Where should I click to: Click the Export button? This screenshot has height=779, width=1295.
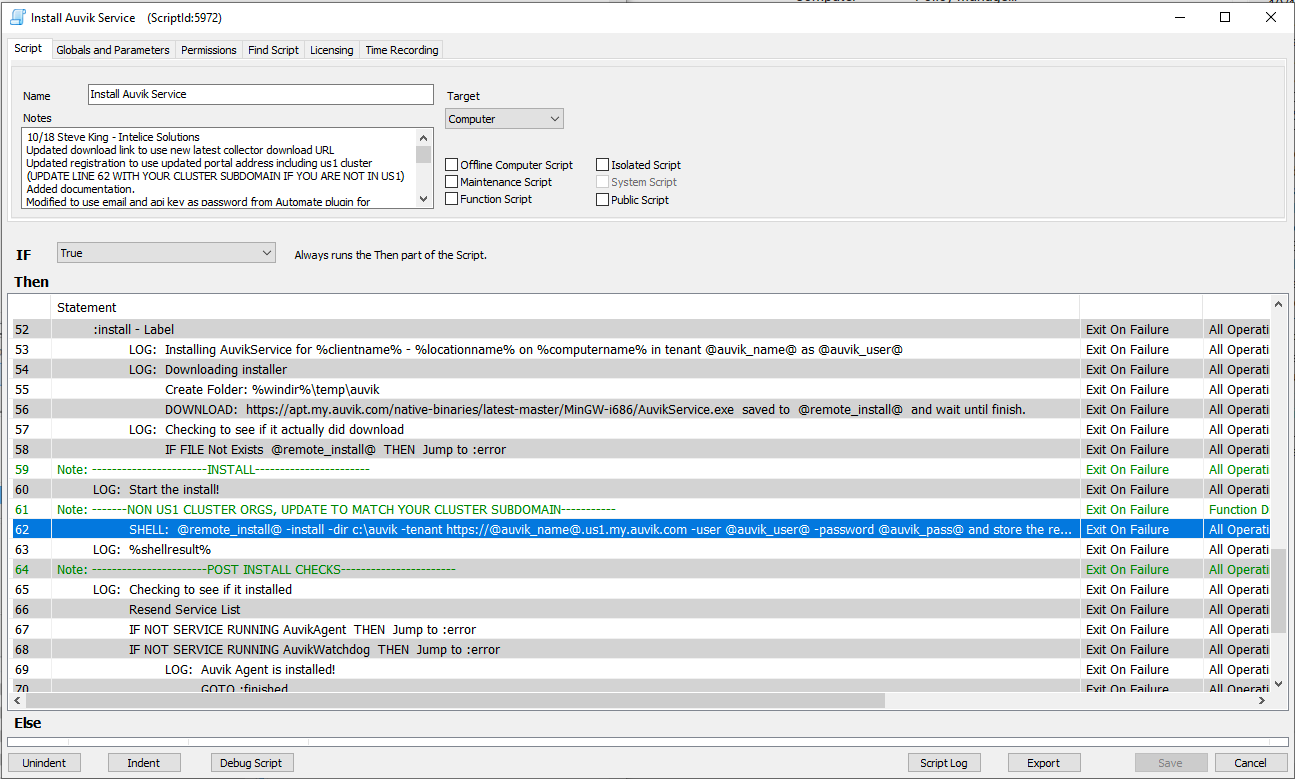click(x=1044, y=763)
